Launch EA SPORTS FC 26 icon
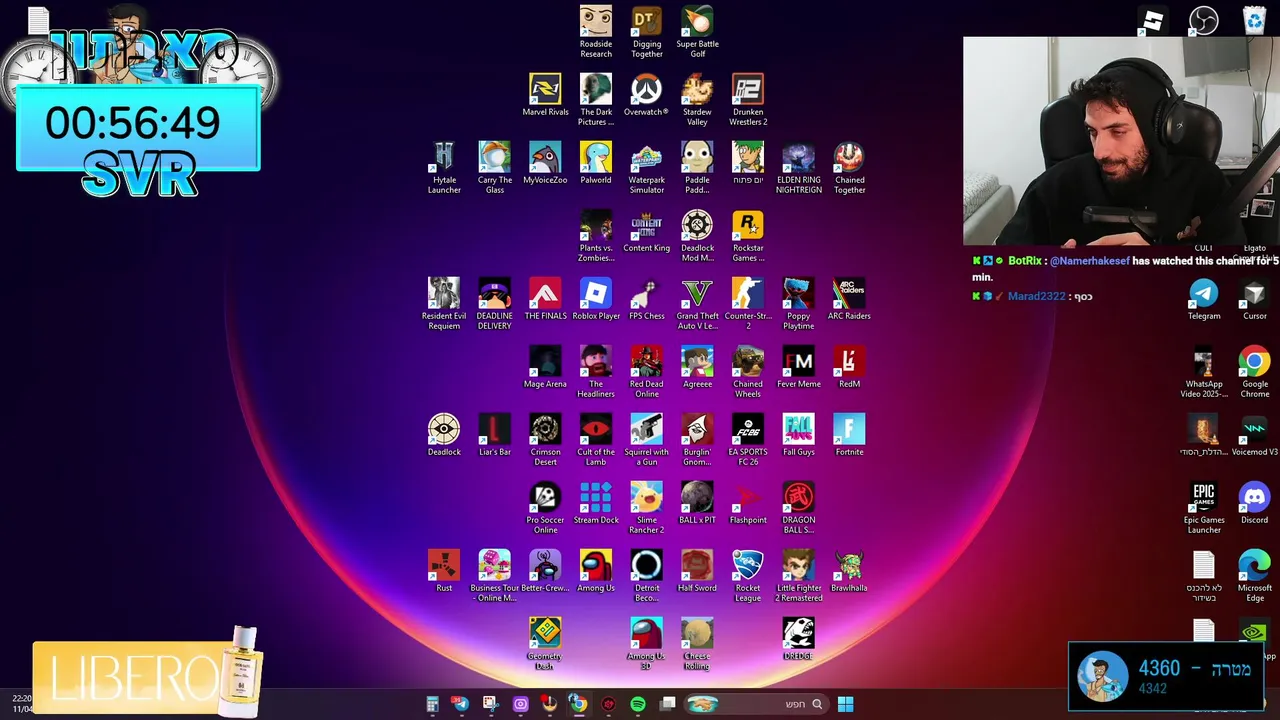The height and width of the screenshot is (720, 1280). [748, 440]
